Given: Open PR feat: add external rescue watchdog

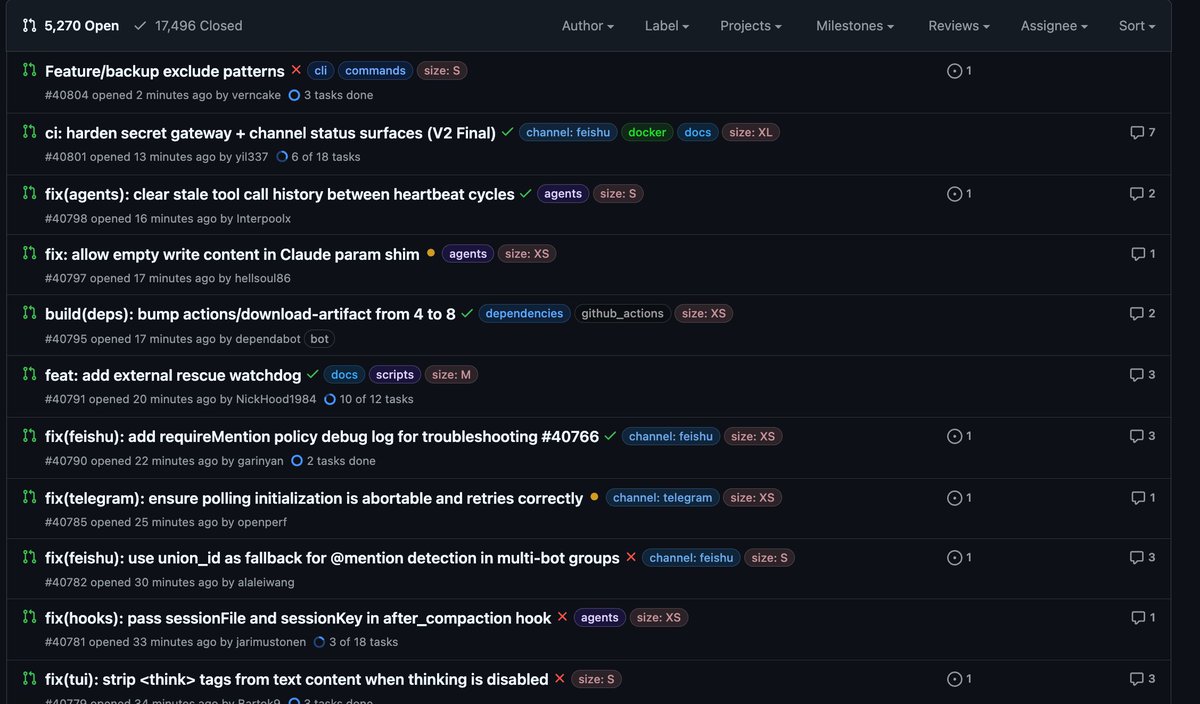Looking at the screenshot, I should [173, 375].
